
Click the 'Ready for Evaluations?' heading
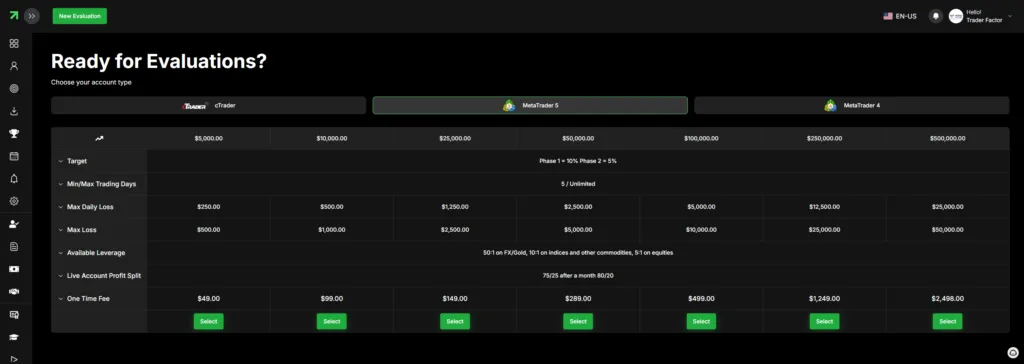[159, 61]
